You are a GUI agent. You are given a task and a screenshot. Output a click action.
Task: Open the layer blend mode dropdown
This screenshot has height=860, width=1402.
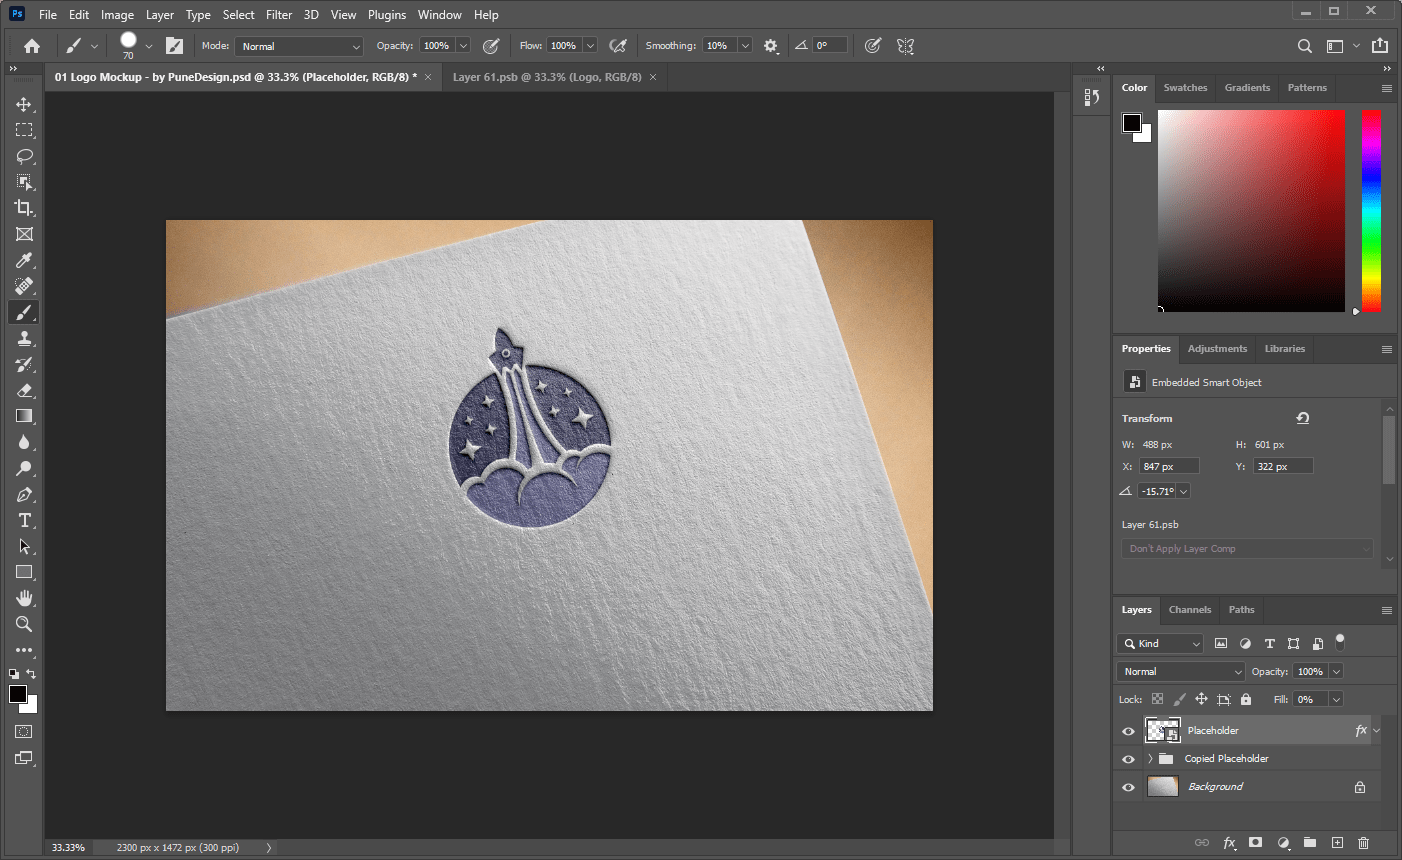click(1180, 671)
